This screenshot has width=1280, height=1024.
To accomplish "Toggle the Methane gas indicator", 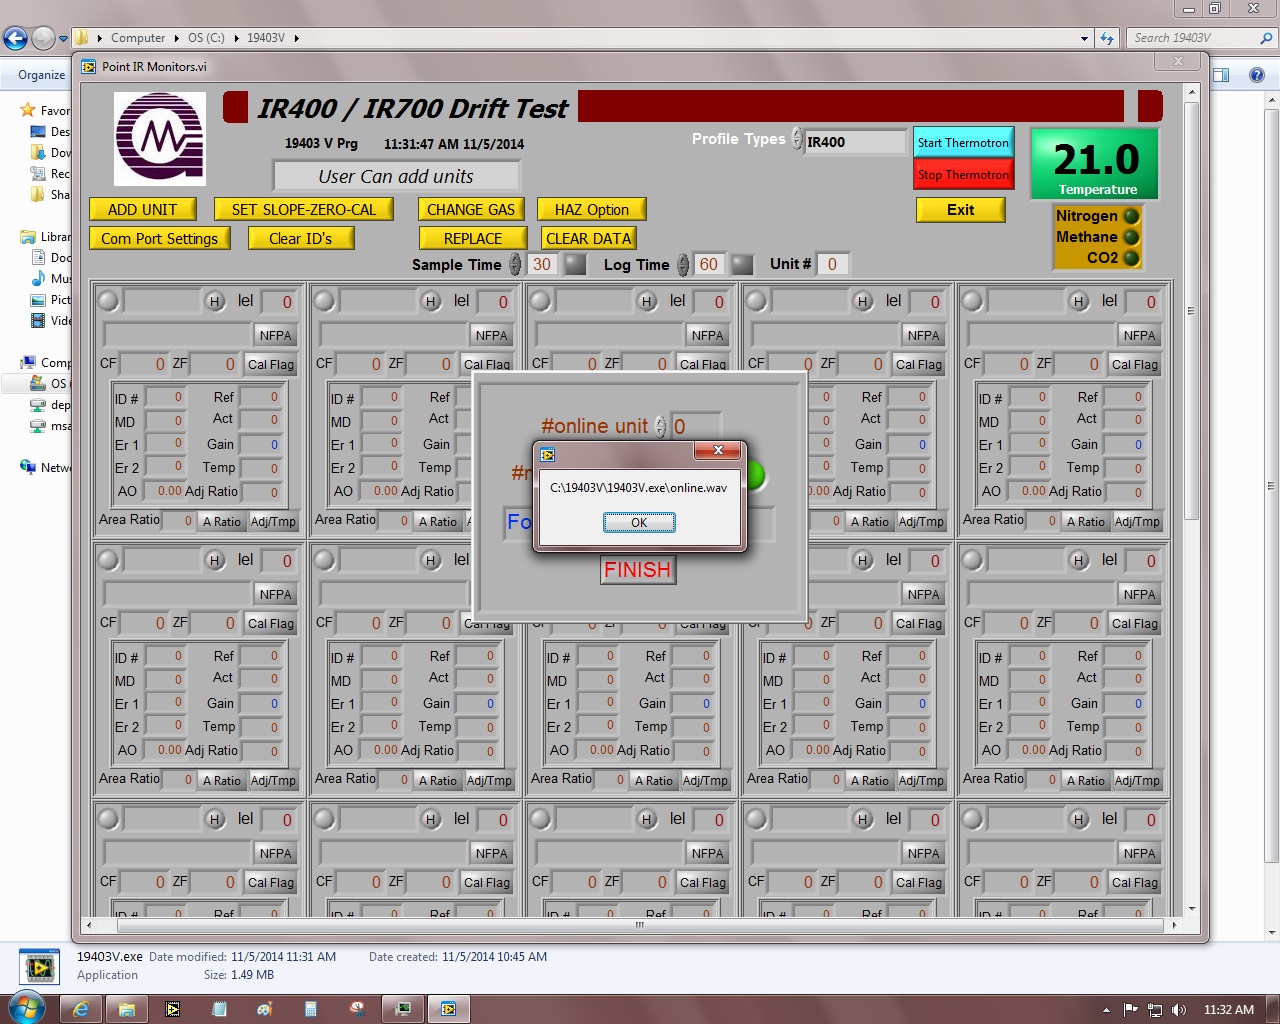I will coord(1131,237).
